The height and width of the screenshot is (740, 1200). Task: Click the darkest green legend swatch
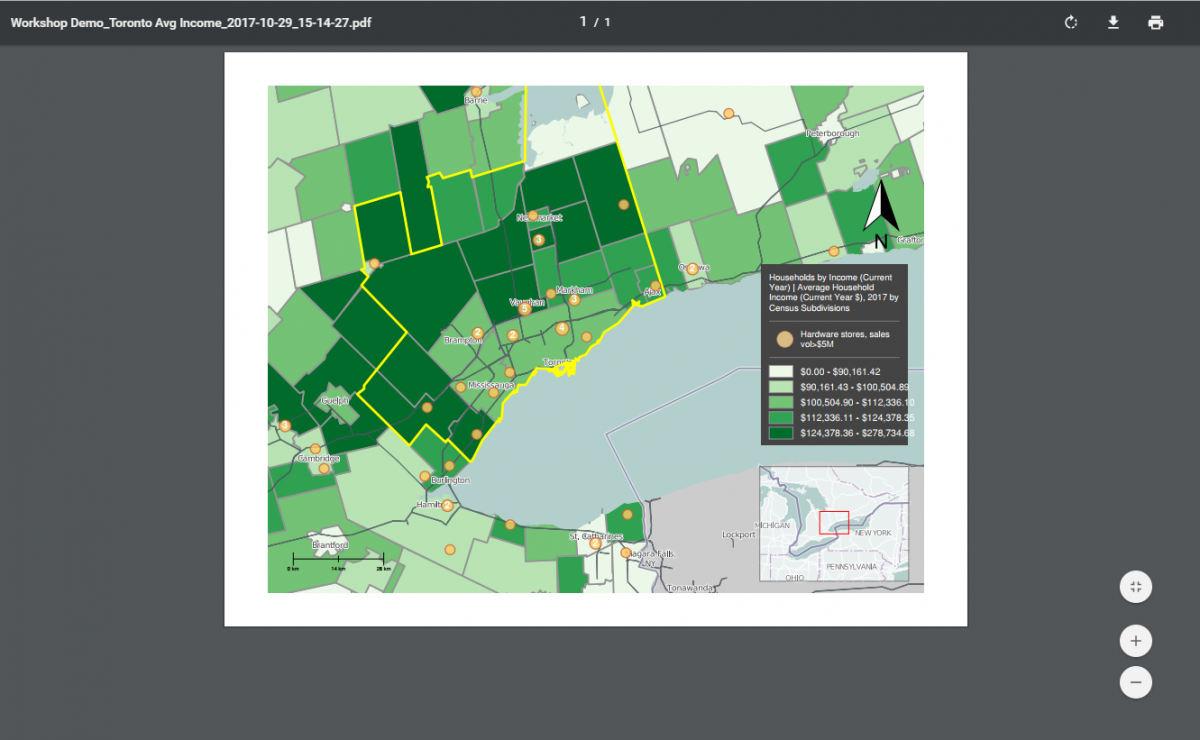[x=780, y=433]
